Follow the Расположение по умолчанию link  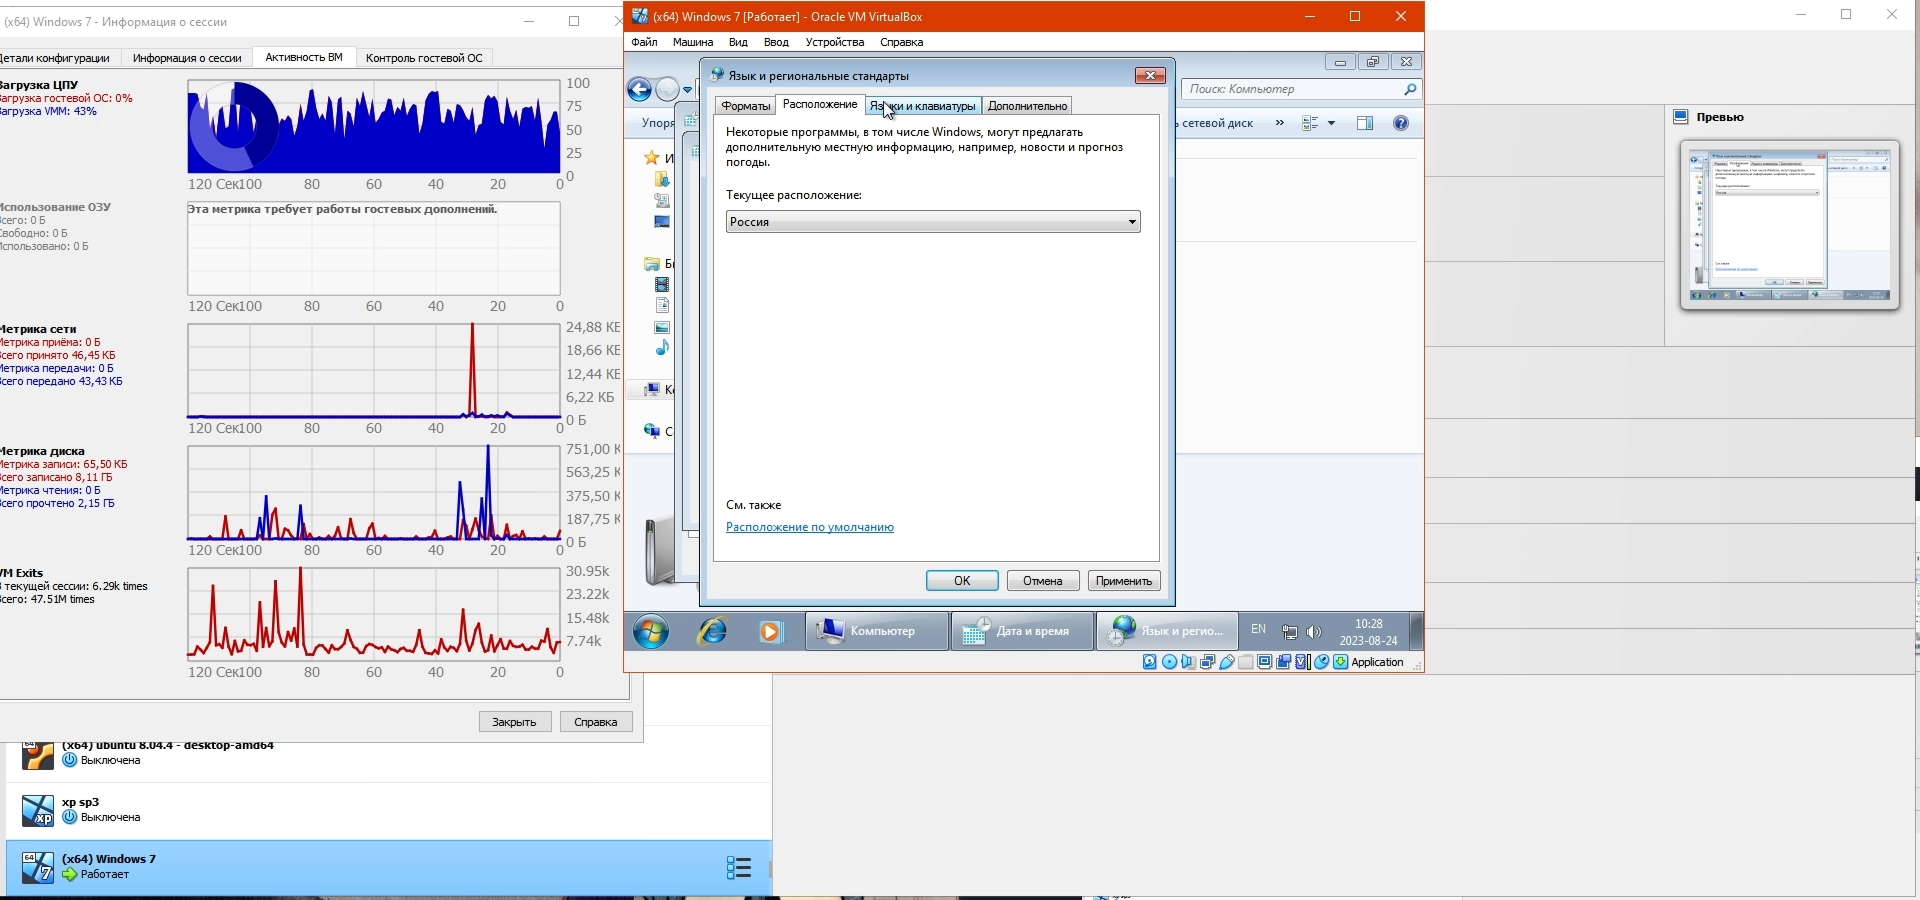coord(809,527)
